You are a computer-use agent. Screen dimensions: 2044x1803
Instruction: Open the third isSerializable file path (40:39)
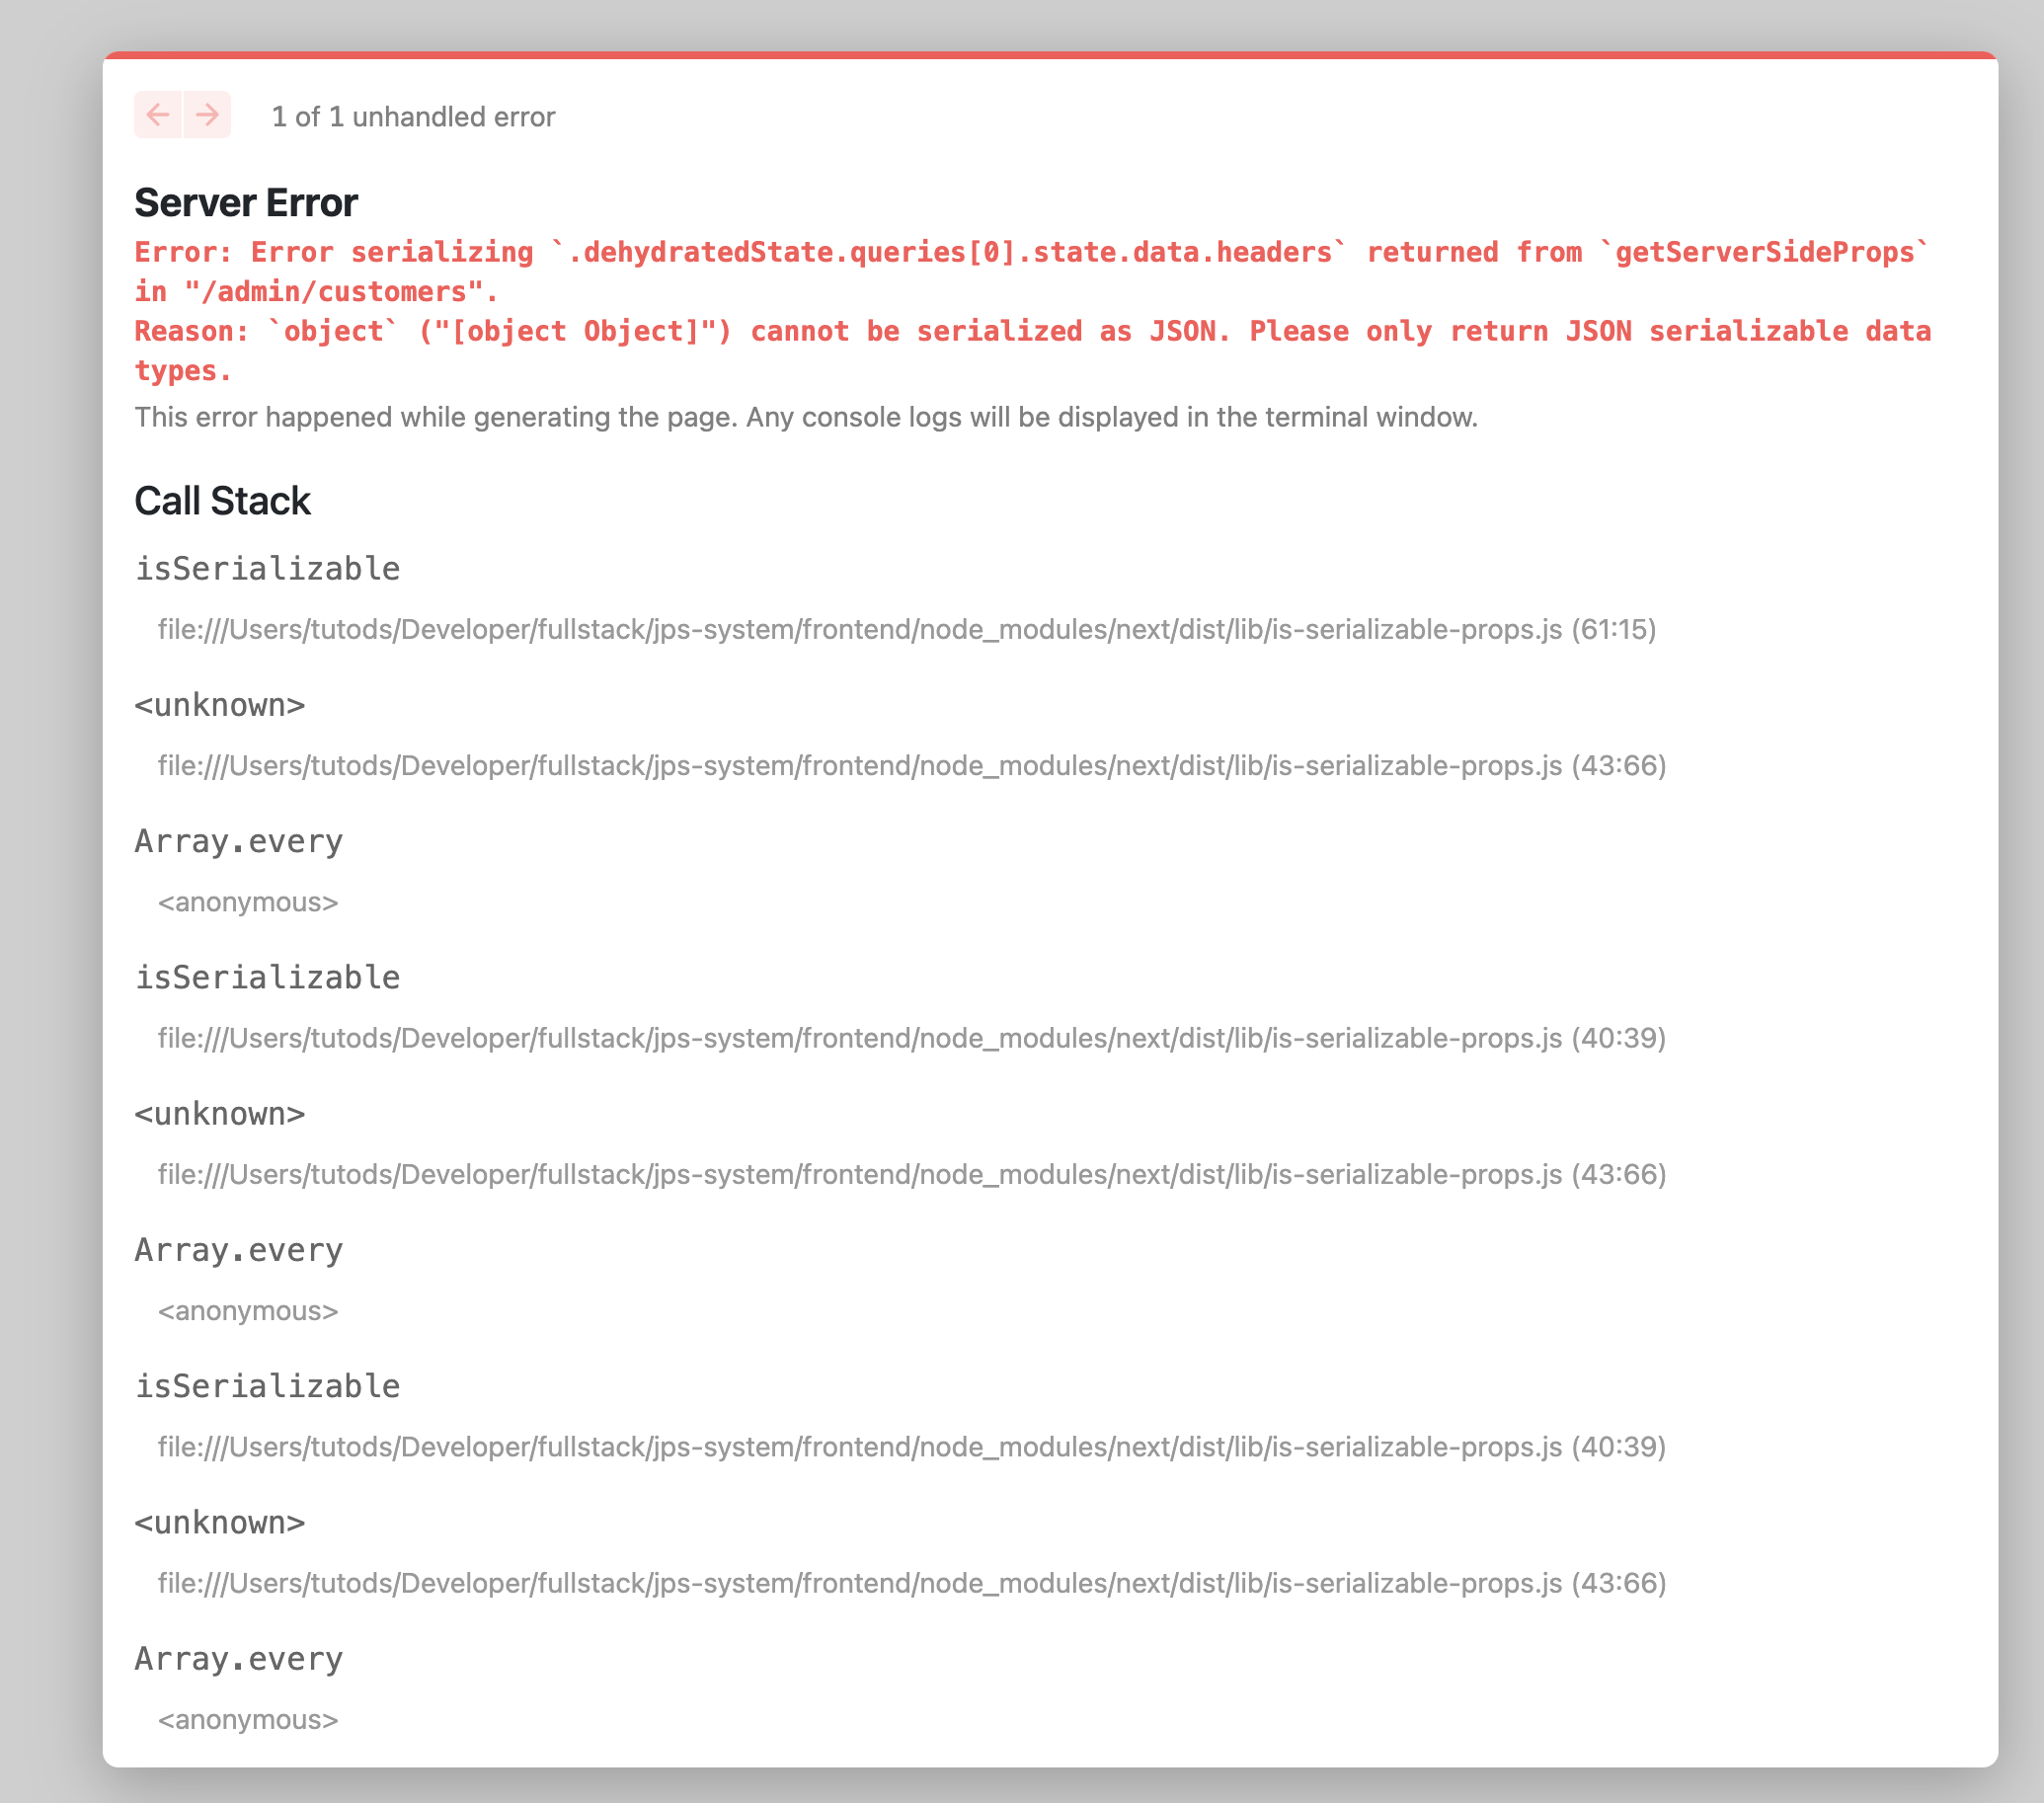911,1447
